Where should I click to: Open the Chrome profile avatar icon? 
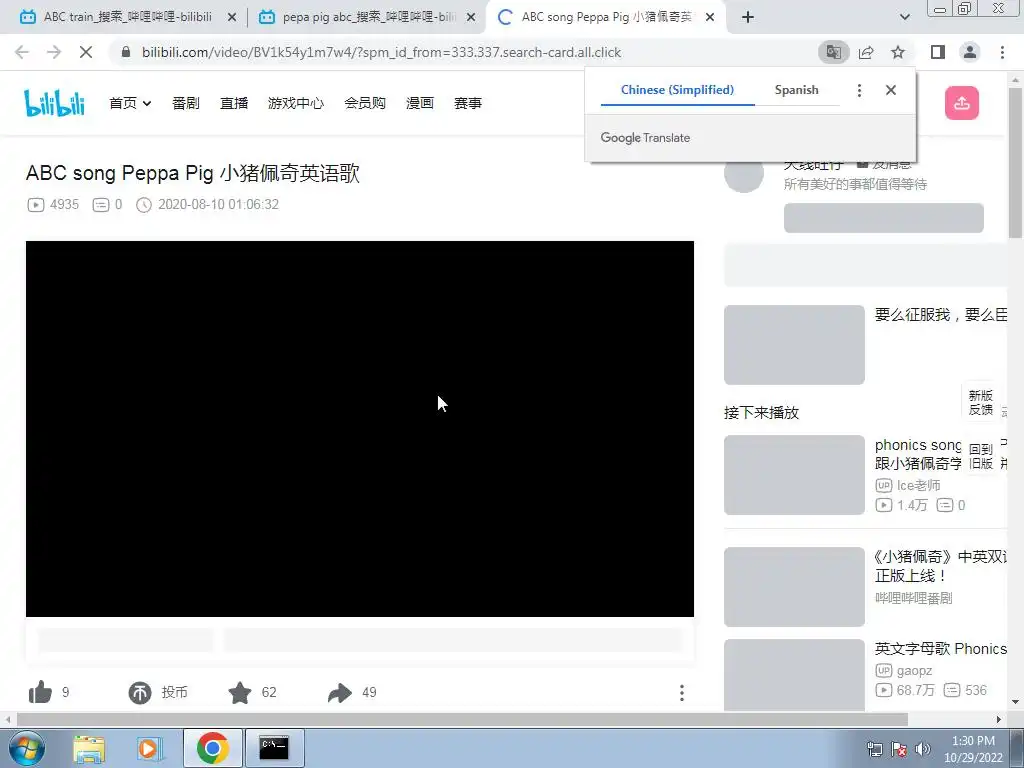(970, 52)
